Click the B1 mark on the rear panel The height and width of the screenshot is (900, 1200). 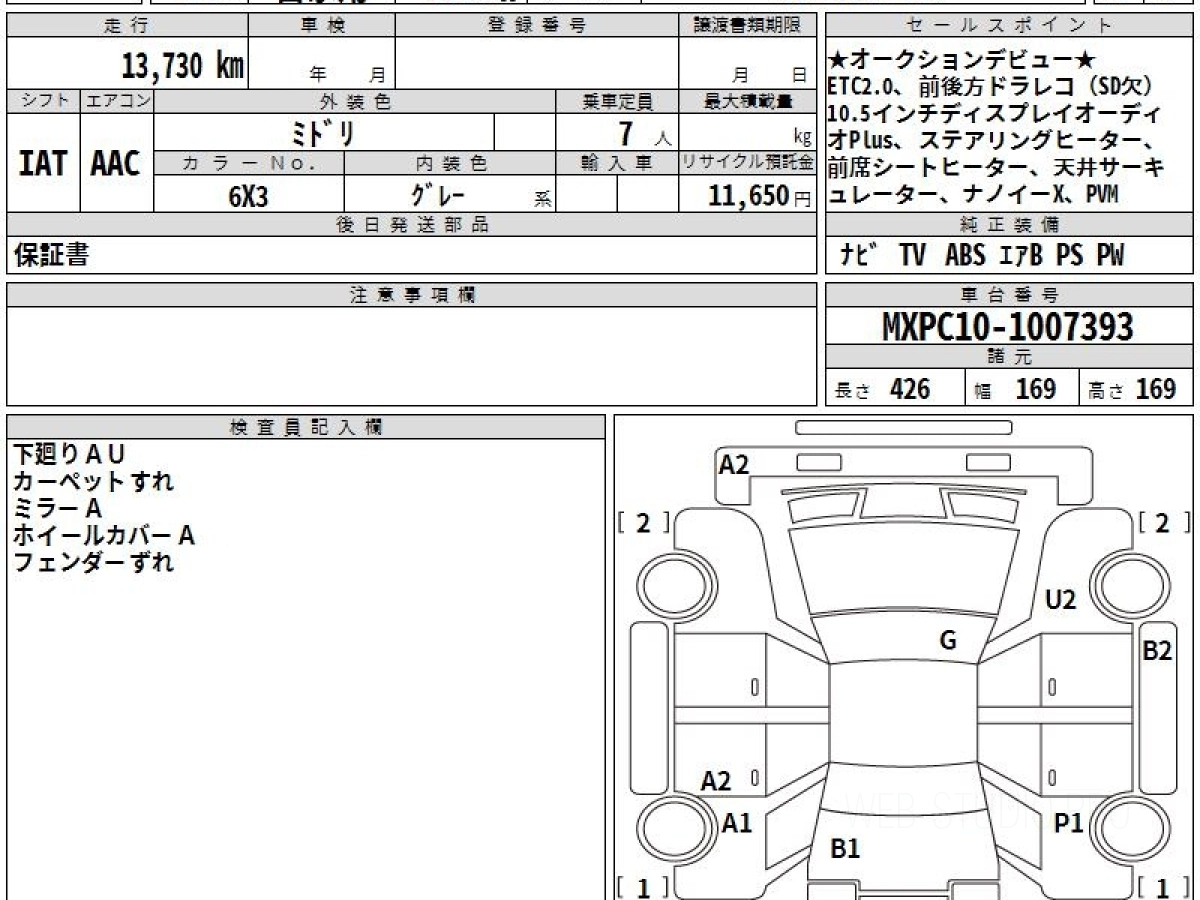pyautogui.click(x=845, y=849)
